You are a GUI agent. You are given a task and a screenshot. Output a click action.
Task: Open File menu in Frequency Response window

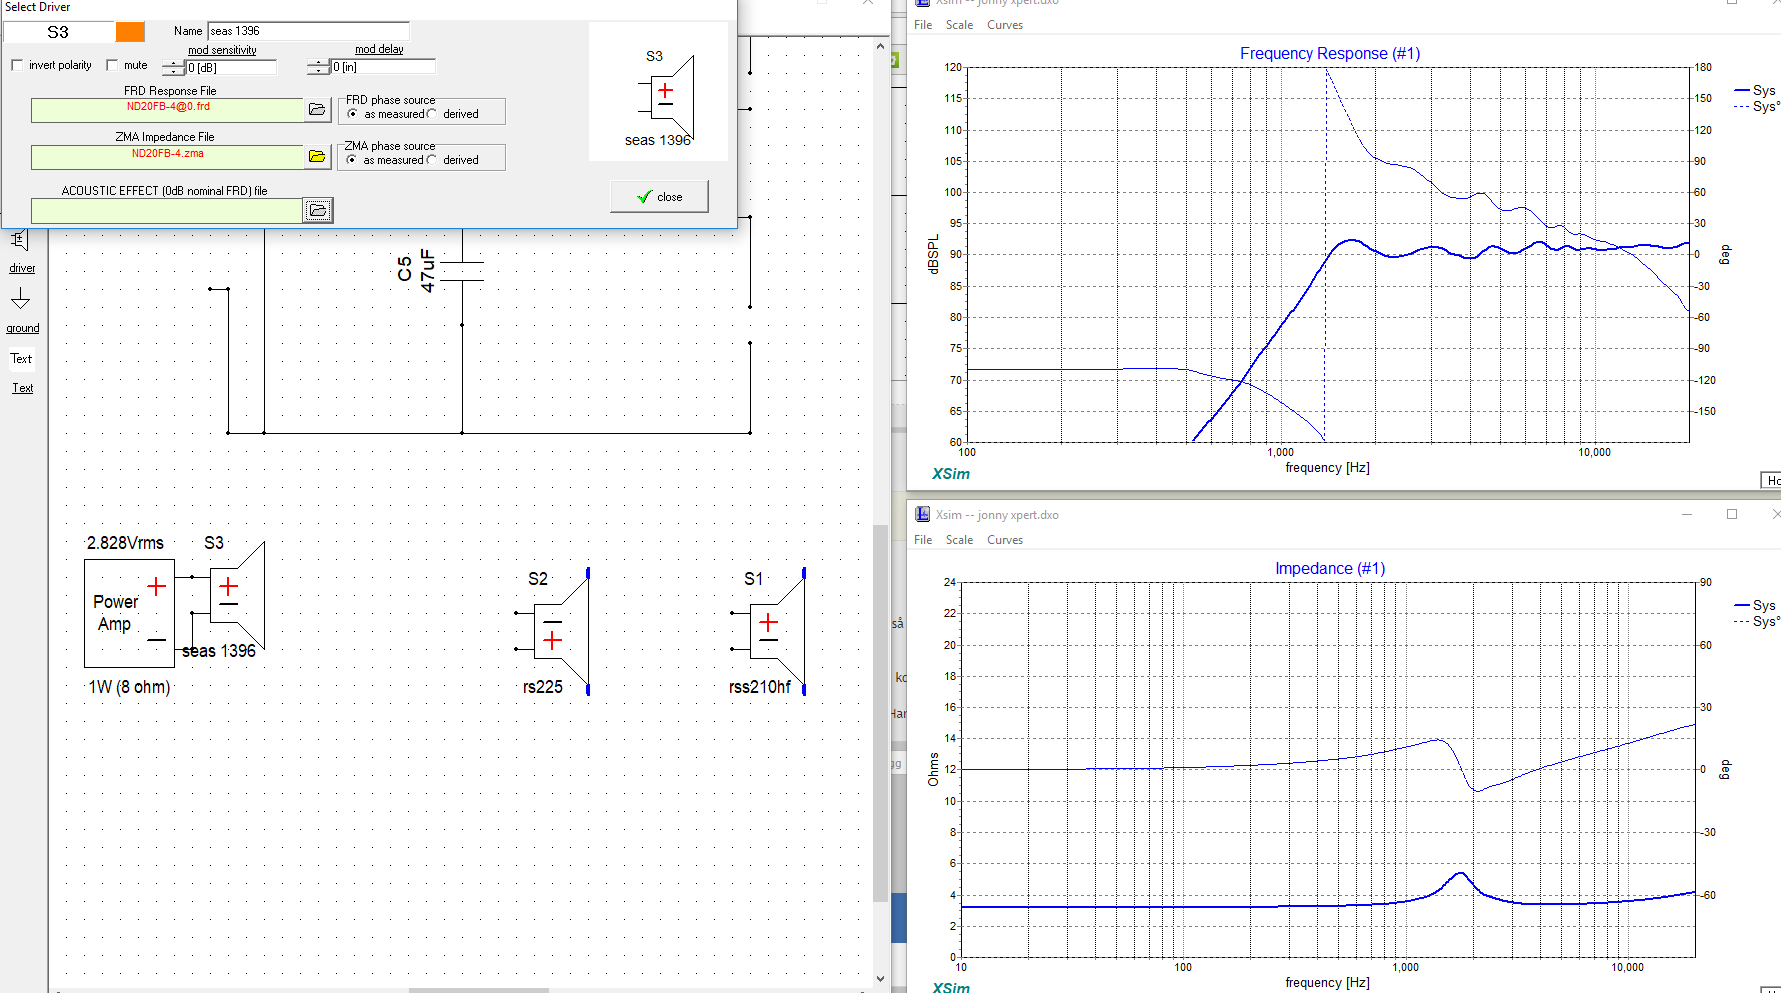[923, 25]
